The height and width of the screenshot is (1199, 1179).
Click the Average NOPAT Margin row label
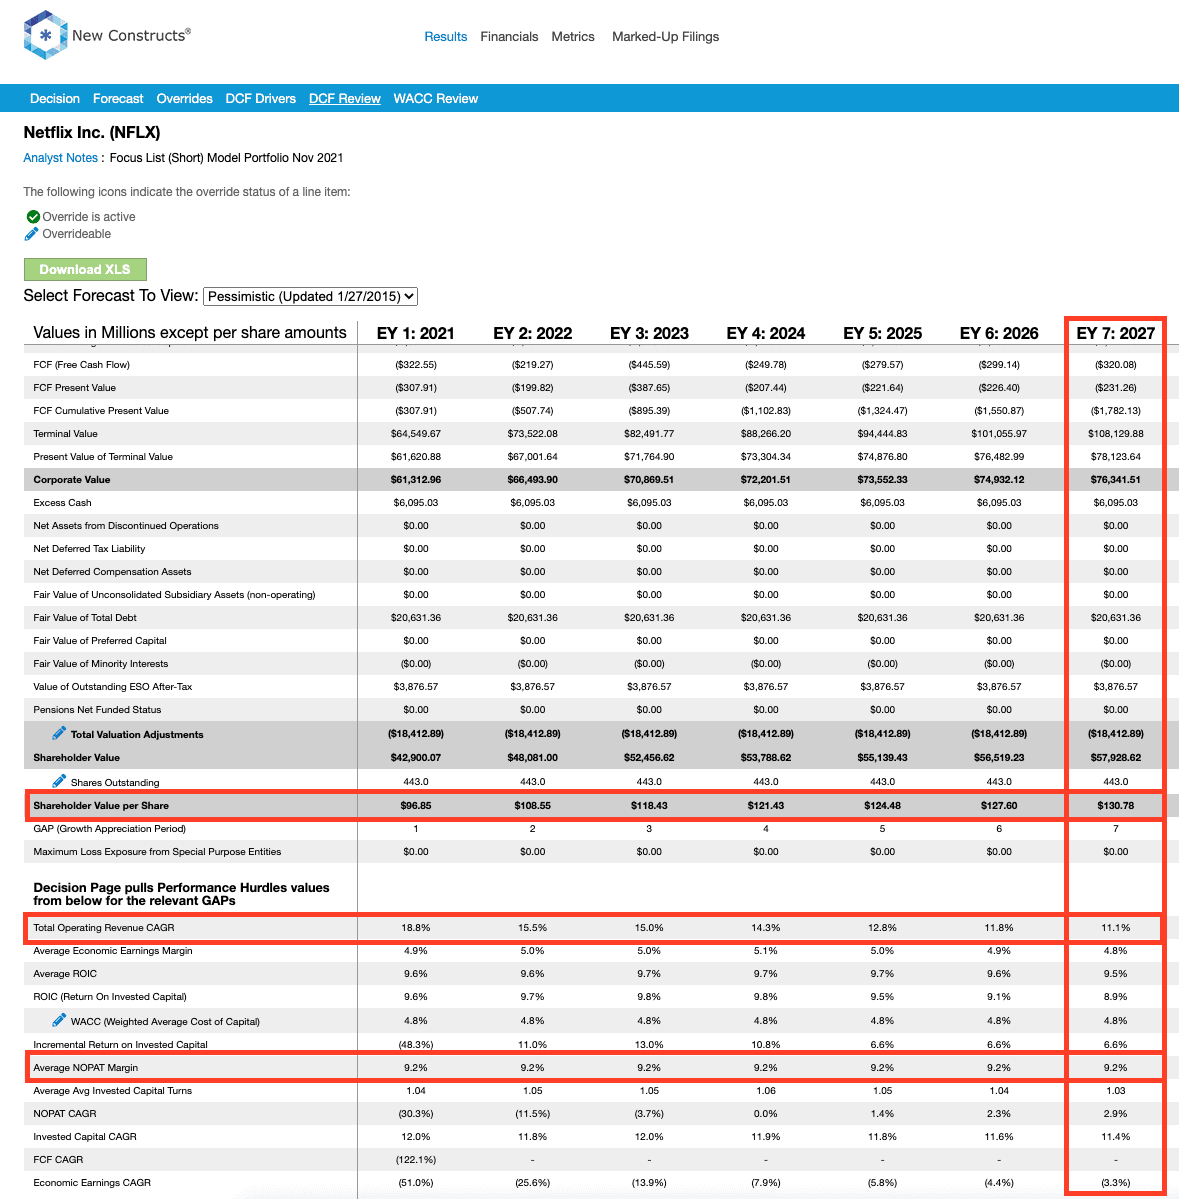coord(86,1067)
